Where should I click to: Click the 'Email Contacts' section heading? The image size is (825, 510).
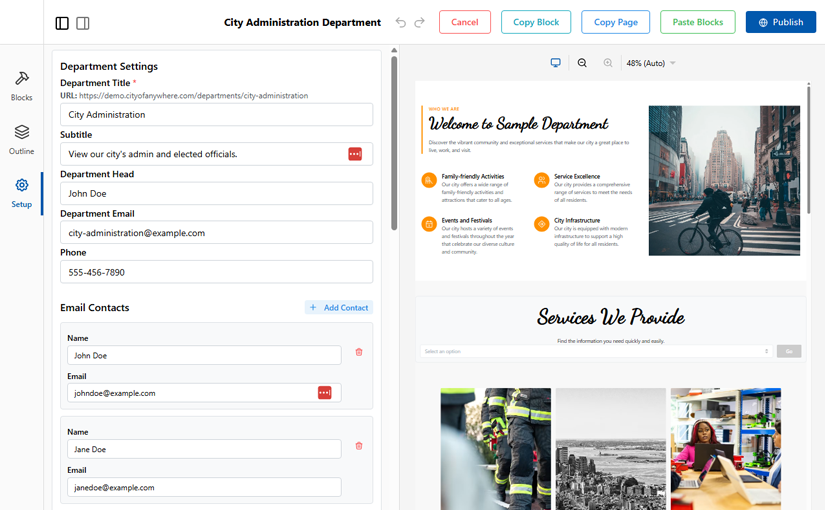[95, 308]
